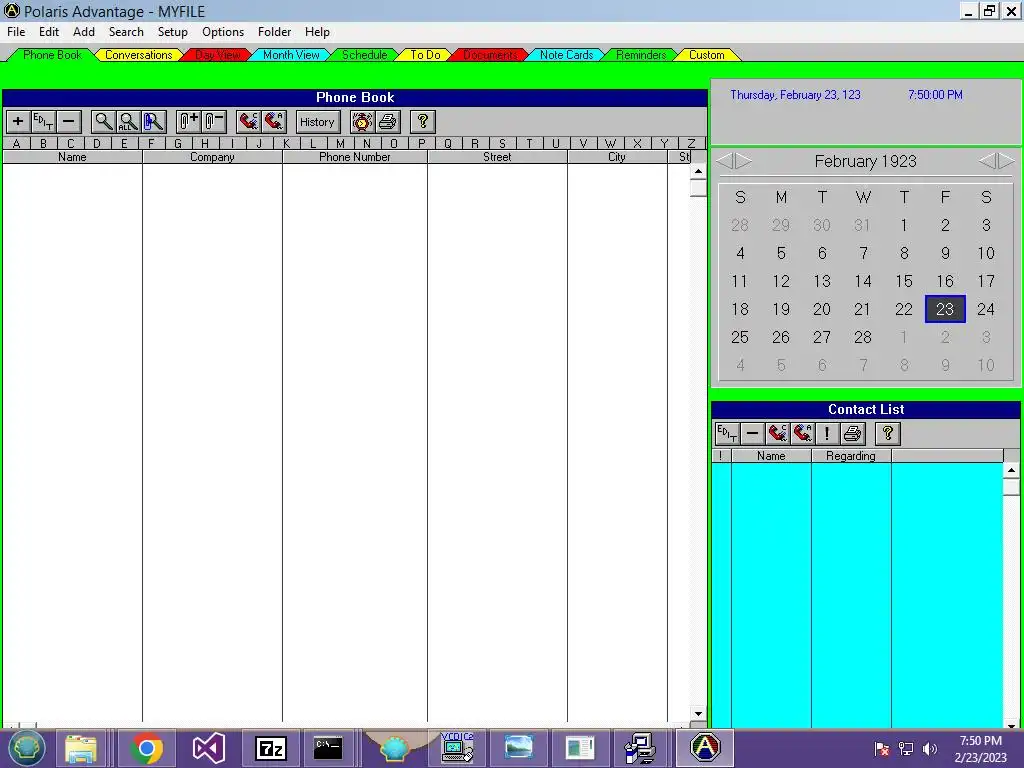This screenshot has height=768, width=1024.
Task: Switch to the Conversations tab
Action: click(x=138, y=55)
